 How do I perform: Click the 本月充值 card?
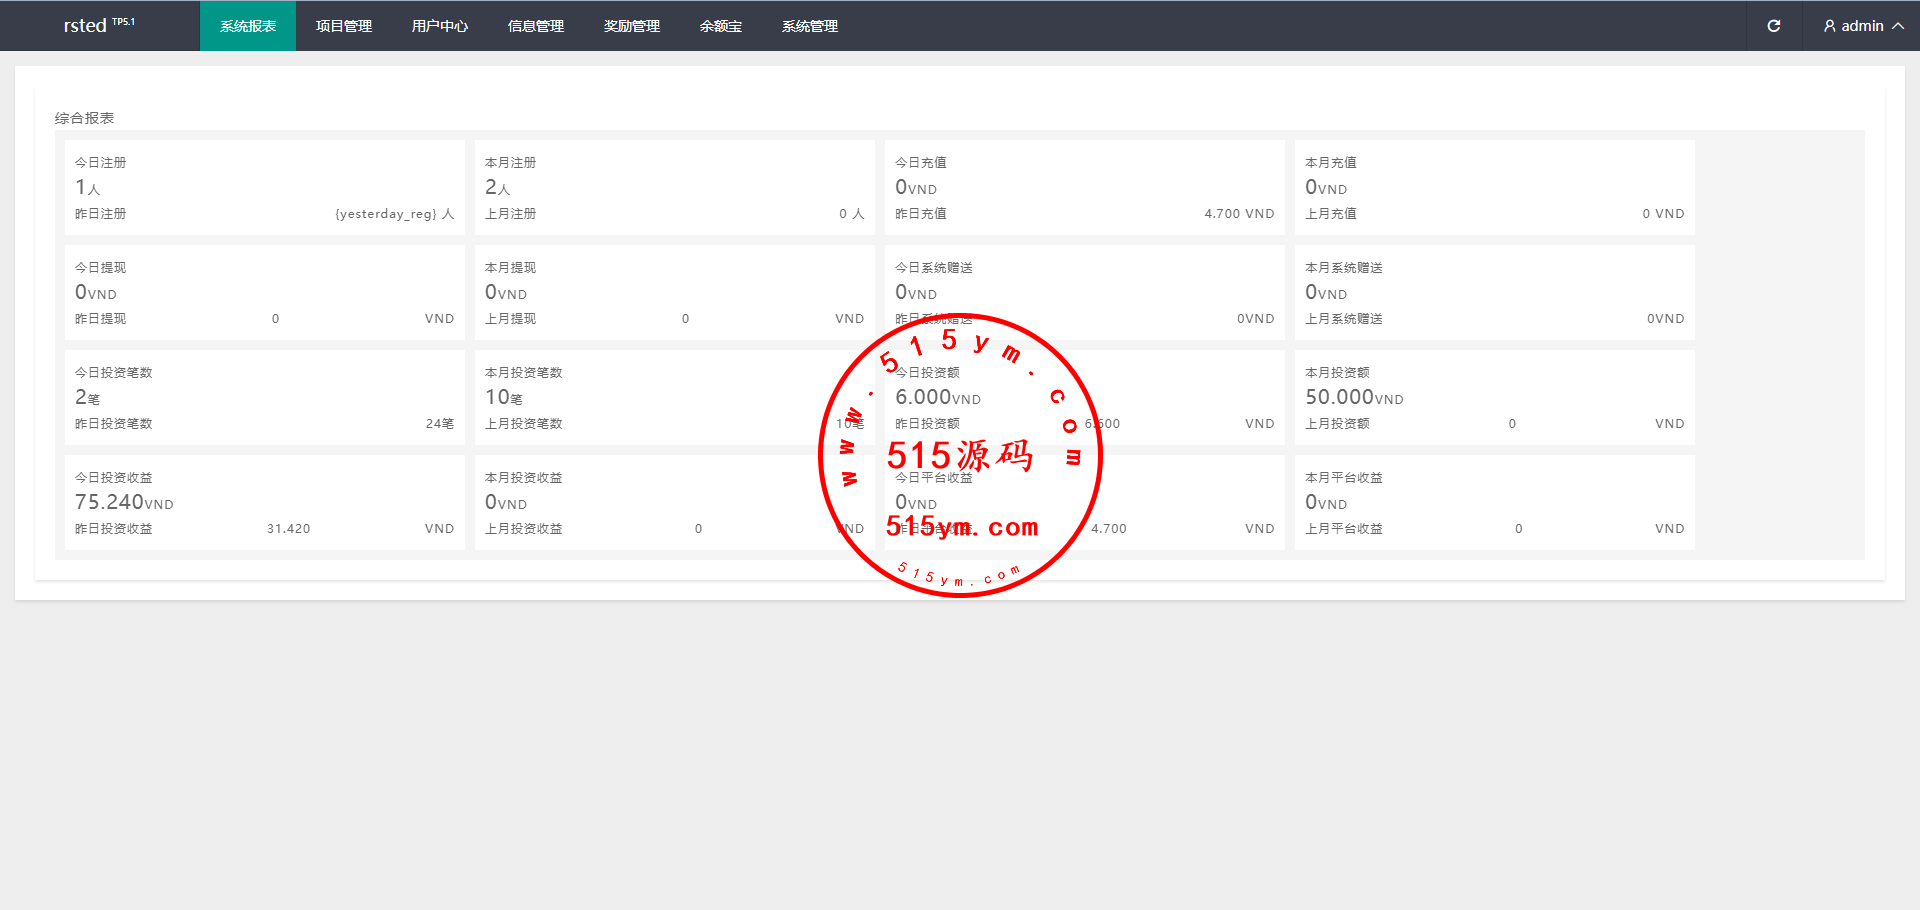pyautogui.click(x=1494, y=187)
